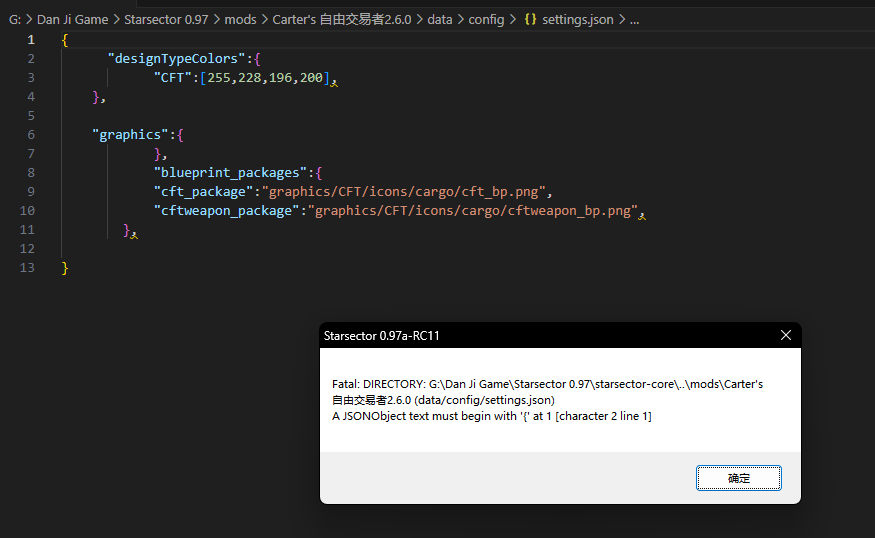Screen dimensions: 875x538
Task: Select line number 1 in the gutter
Action: tap(31, 40)
